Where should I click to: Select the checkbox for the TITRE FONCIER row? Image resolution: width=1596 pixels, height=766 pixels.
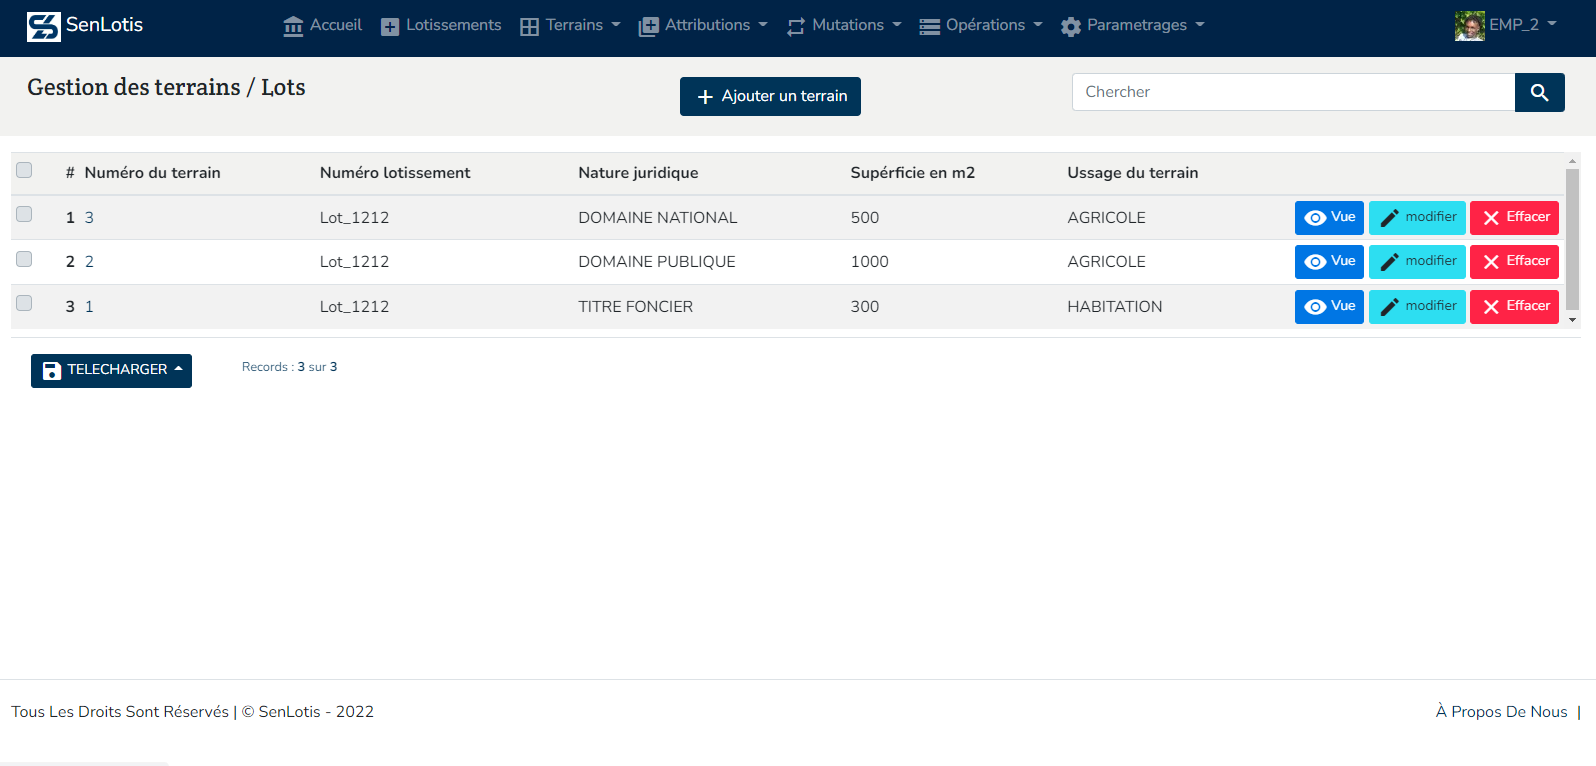(24, 303)
